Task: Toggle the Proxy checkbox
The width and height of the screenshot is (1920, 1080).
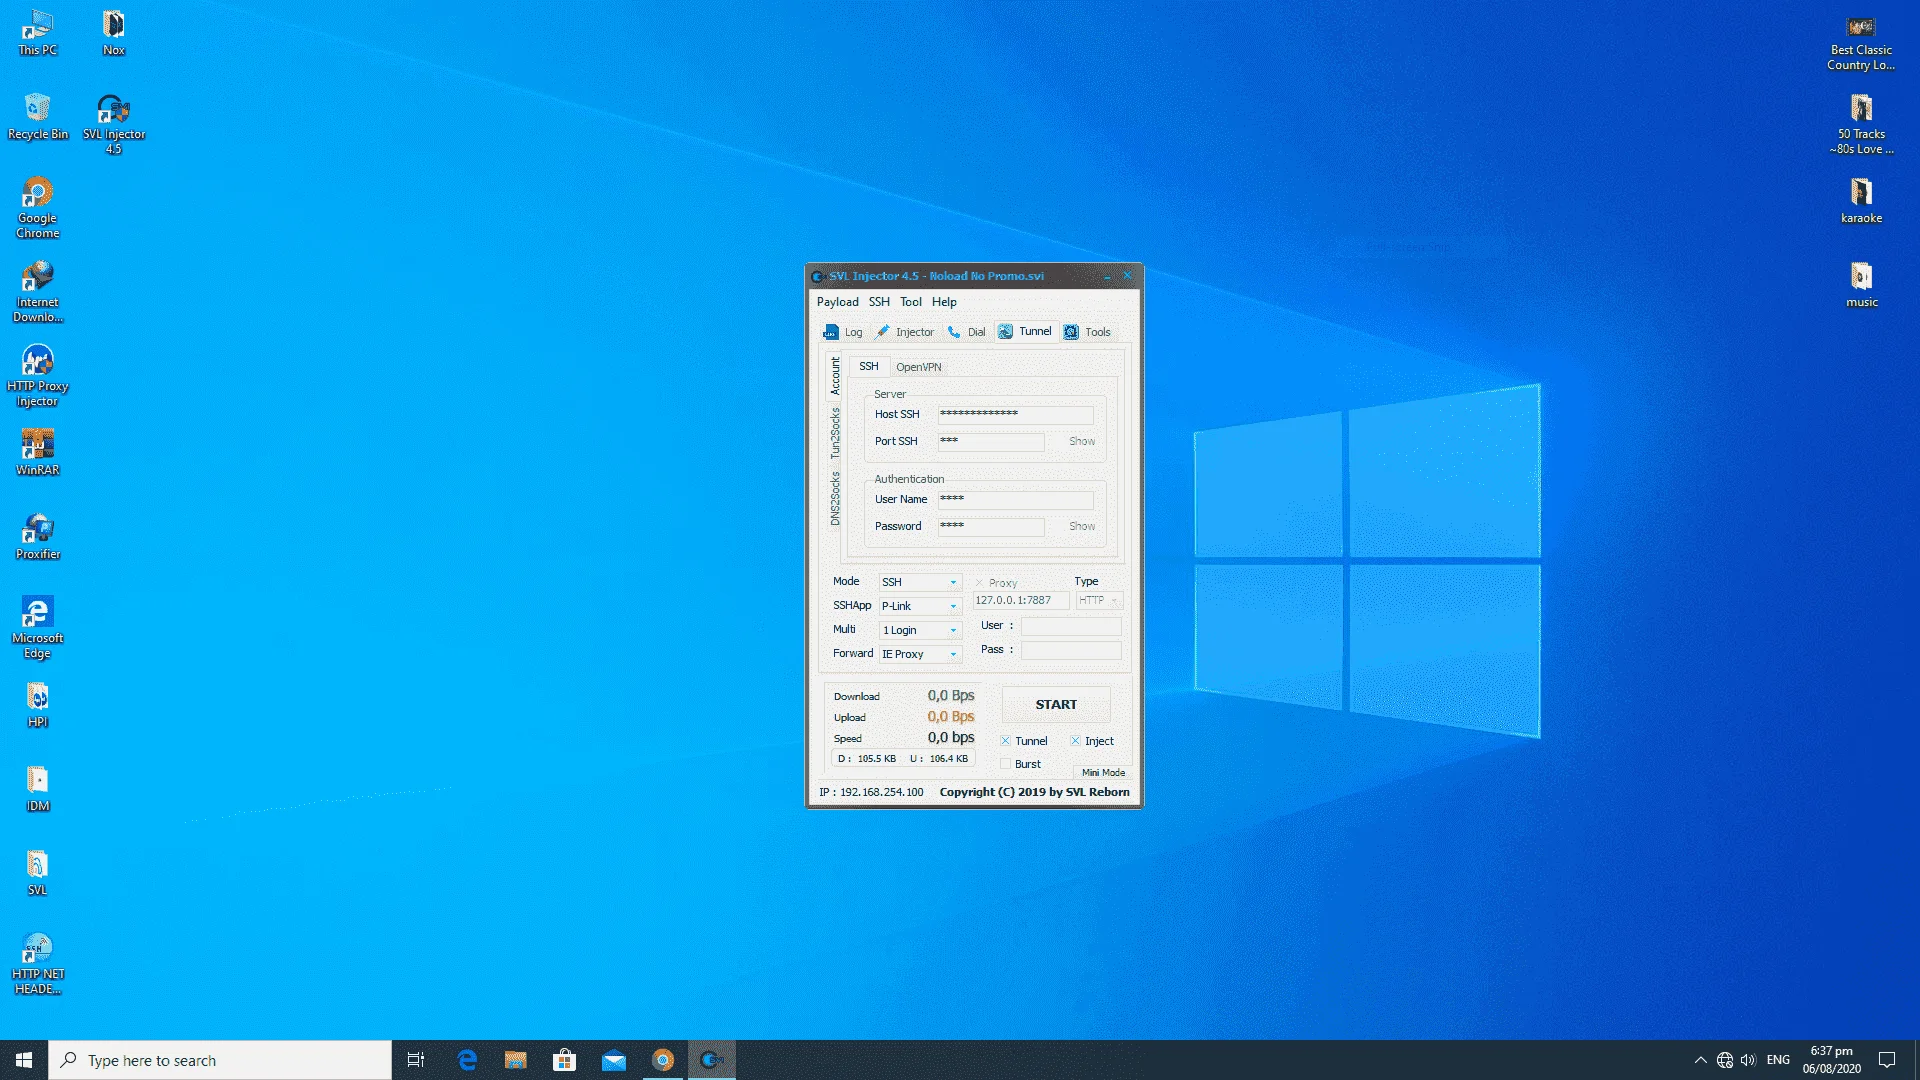Action: coord(979,583)
